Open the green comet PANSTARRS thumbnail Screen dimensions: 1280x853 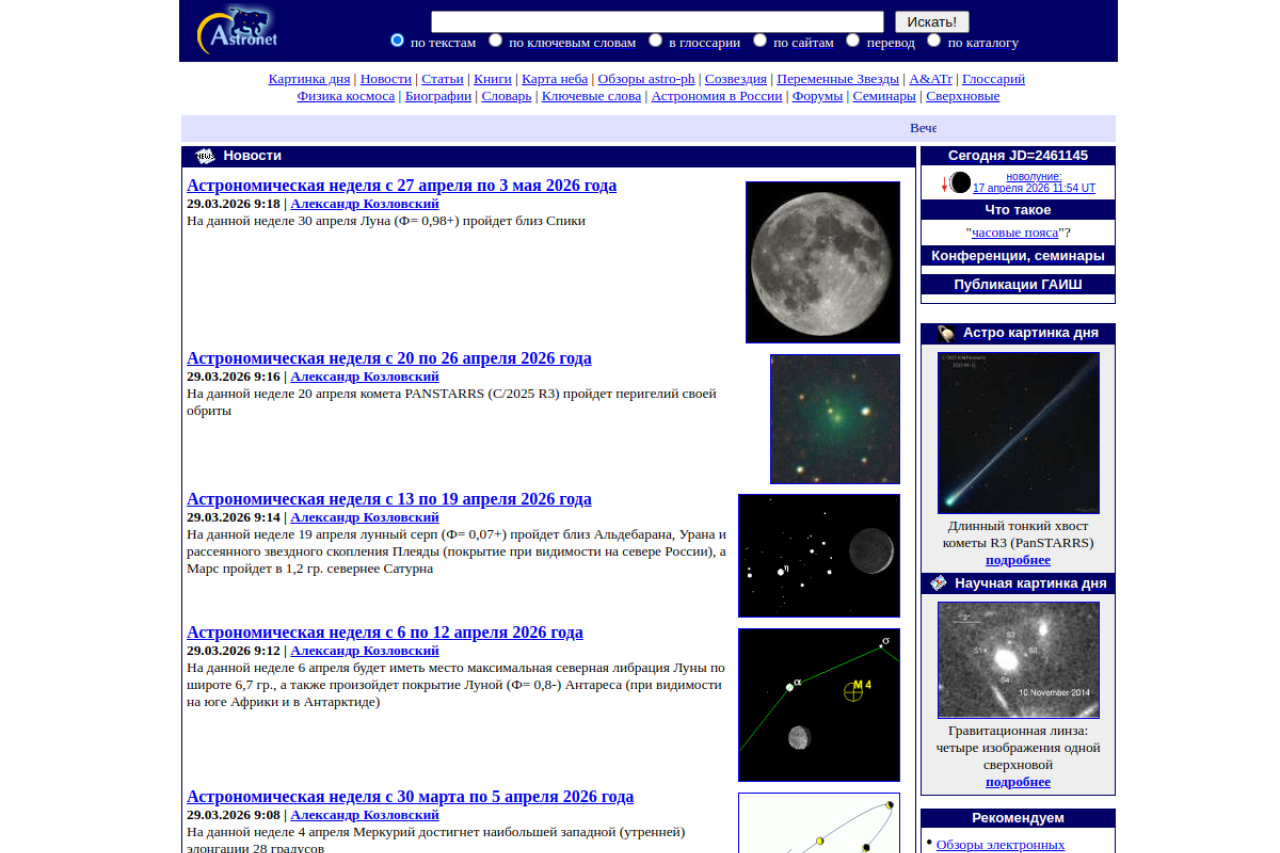(x=834, y=419)
